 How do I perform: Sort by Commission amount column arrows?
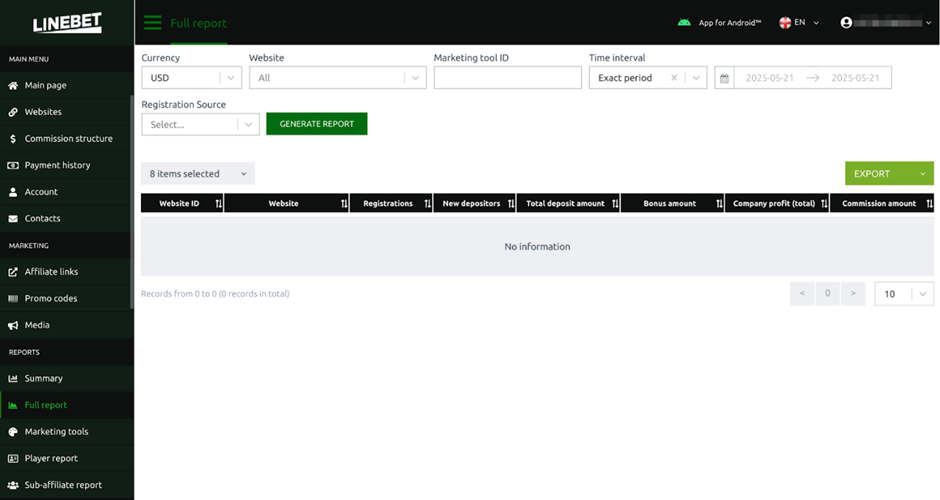tap(929, 204)
